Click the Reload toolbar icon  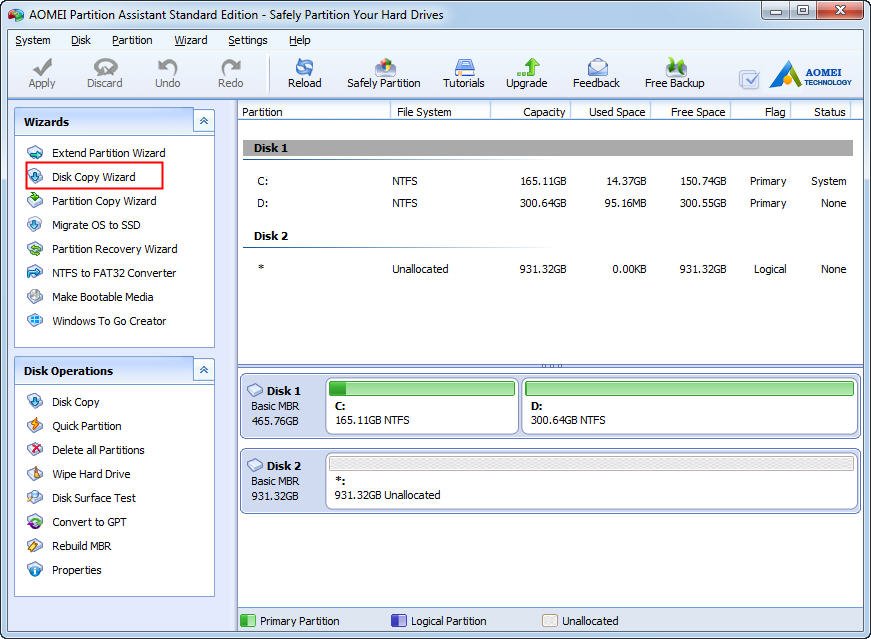304,72
